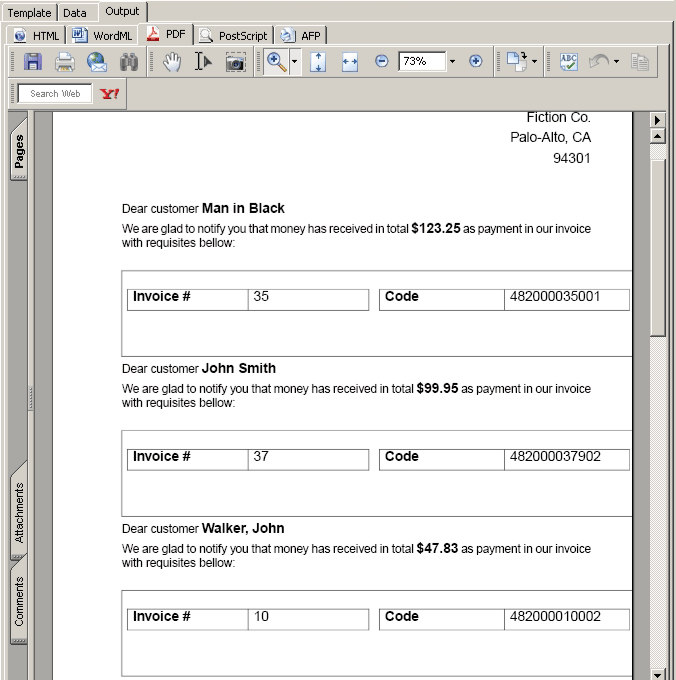Open the PostScript output tab

pos(233,36)
